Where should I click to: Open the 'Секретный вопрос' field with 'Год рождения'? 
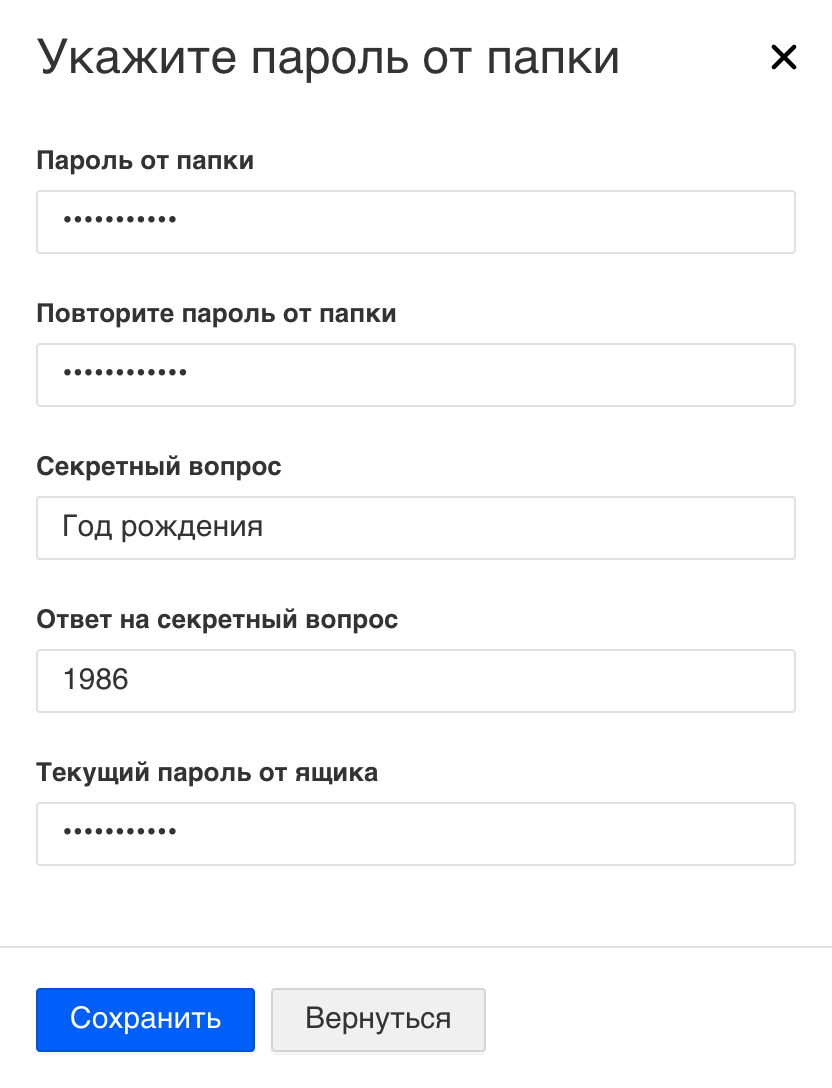[x=415, y=528]
